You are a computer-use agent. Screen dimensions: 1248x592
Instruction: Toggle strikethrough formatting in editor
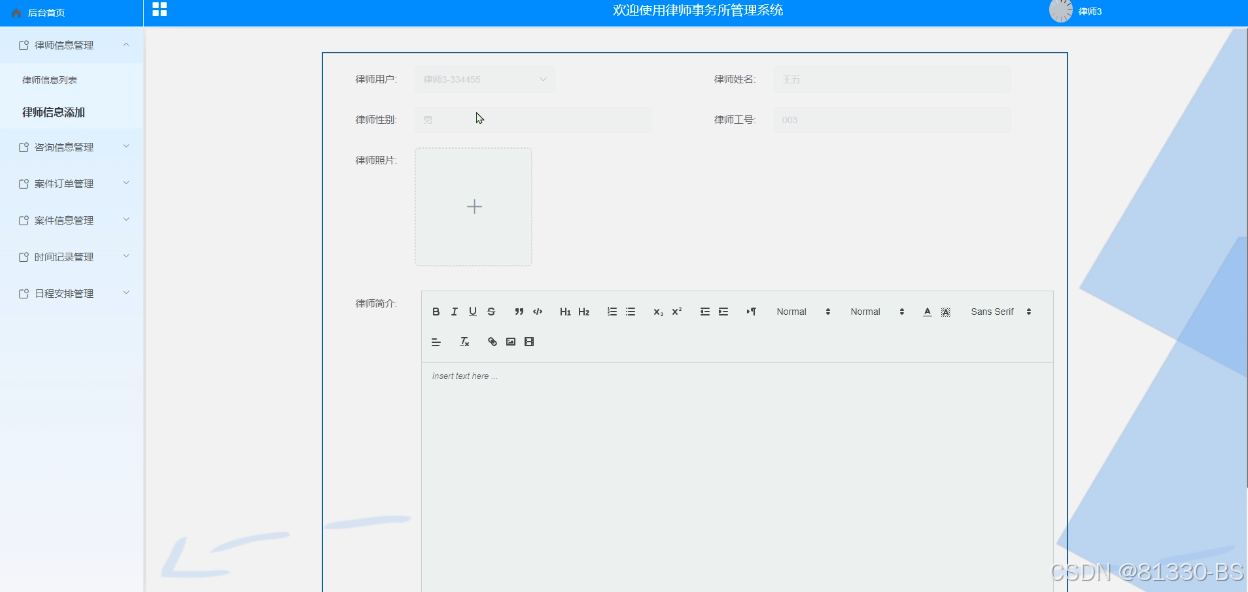491,312
